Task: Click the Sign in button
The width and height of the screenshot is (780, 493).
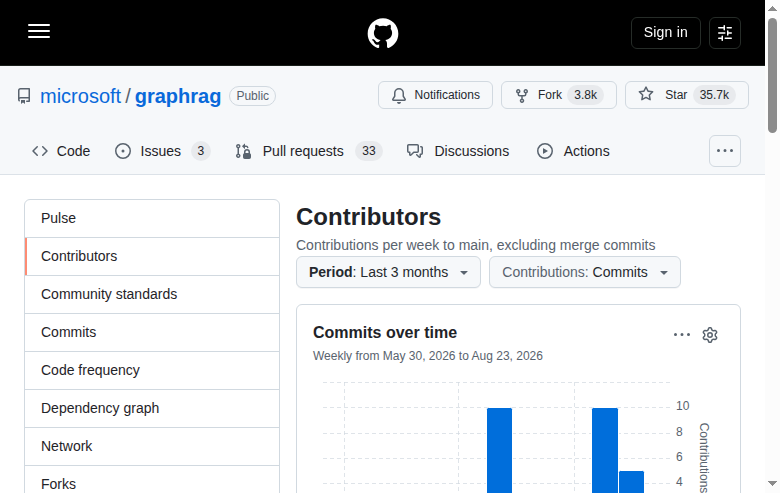Action: coord(666,33)
